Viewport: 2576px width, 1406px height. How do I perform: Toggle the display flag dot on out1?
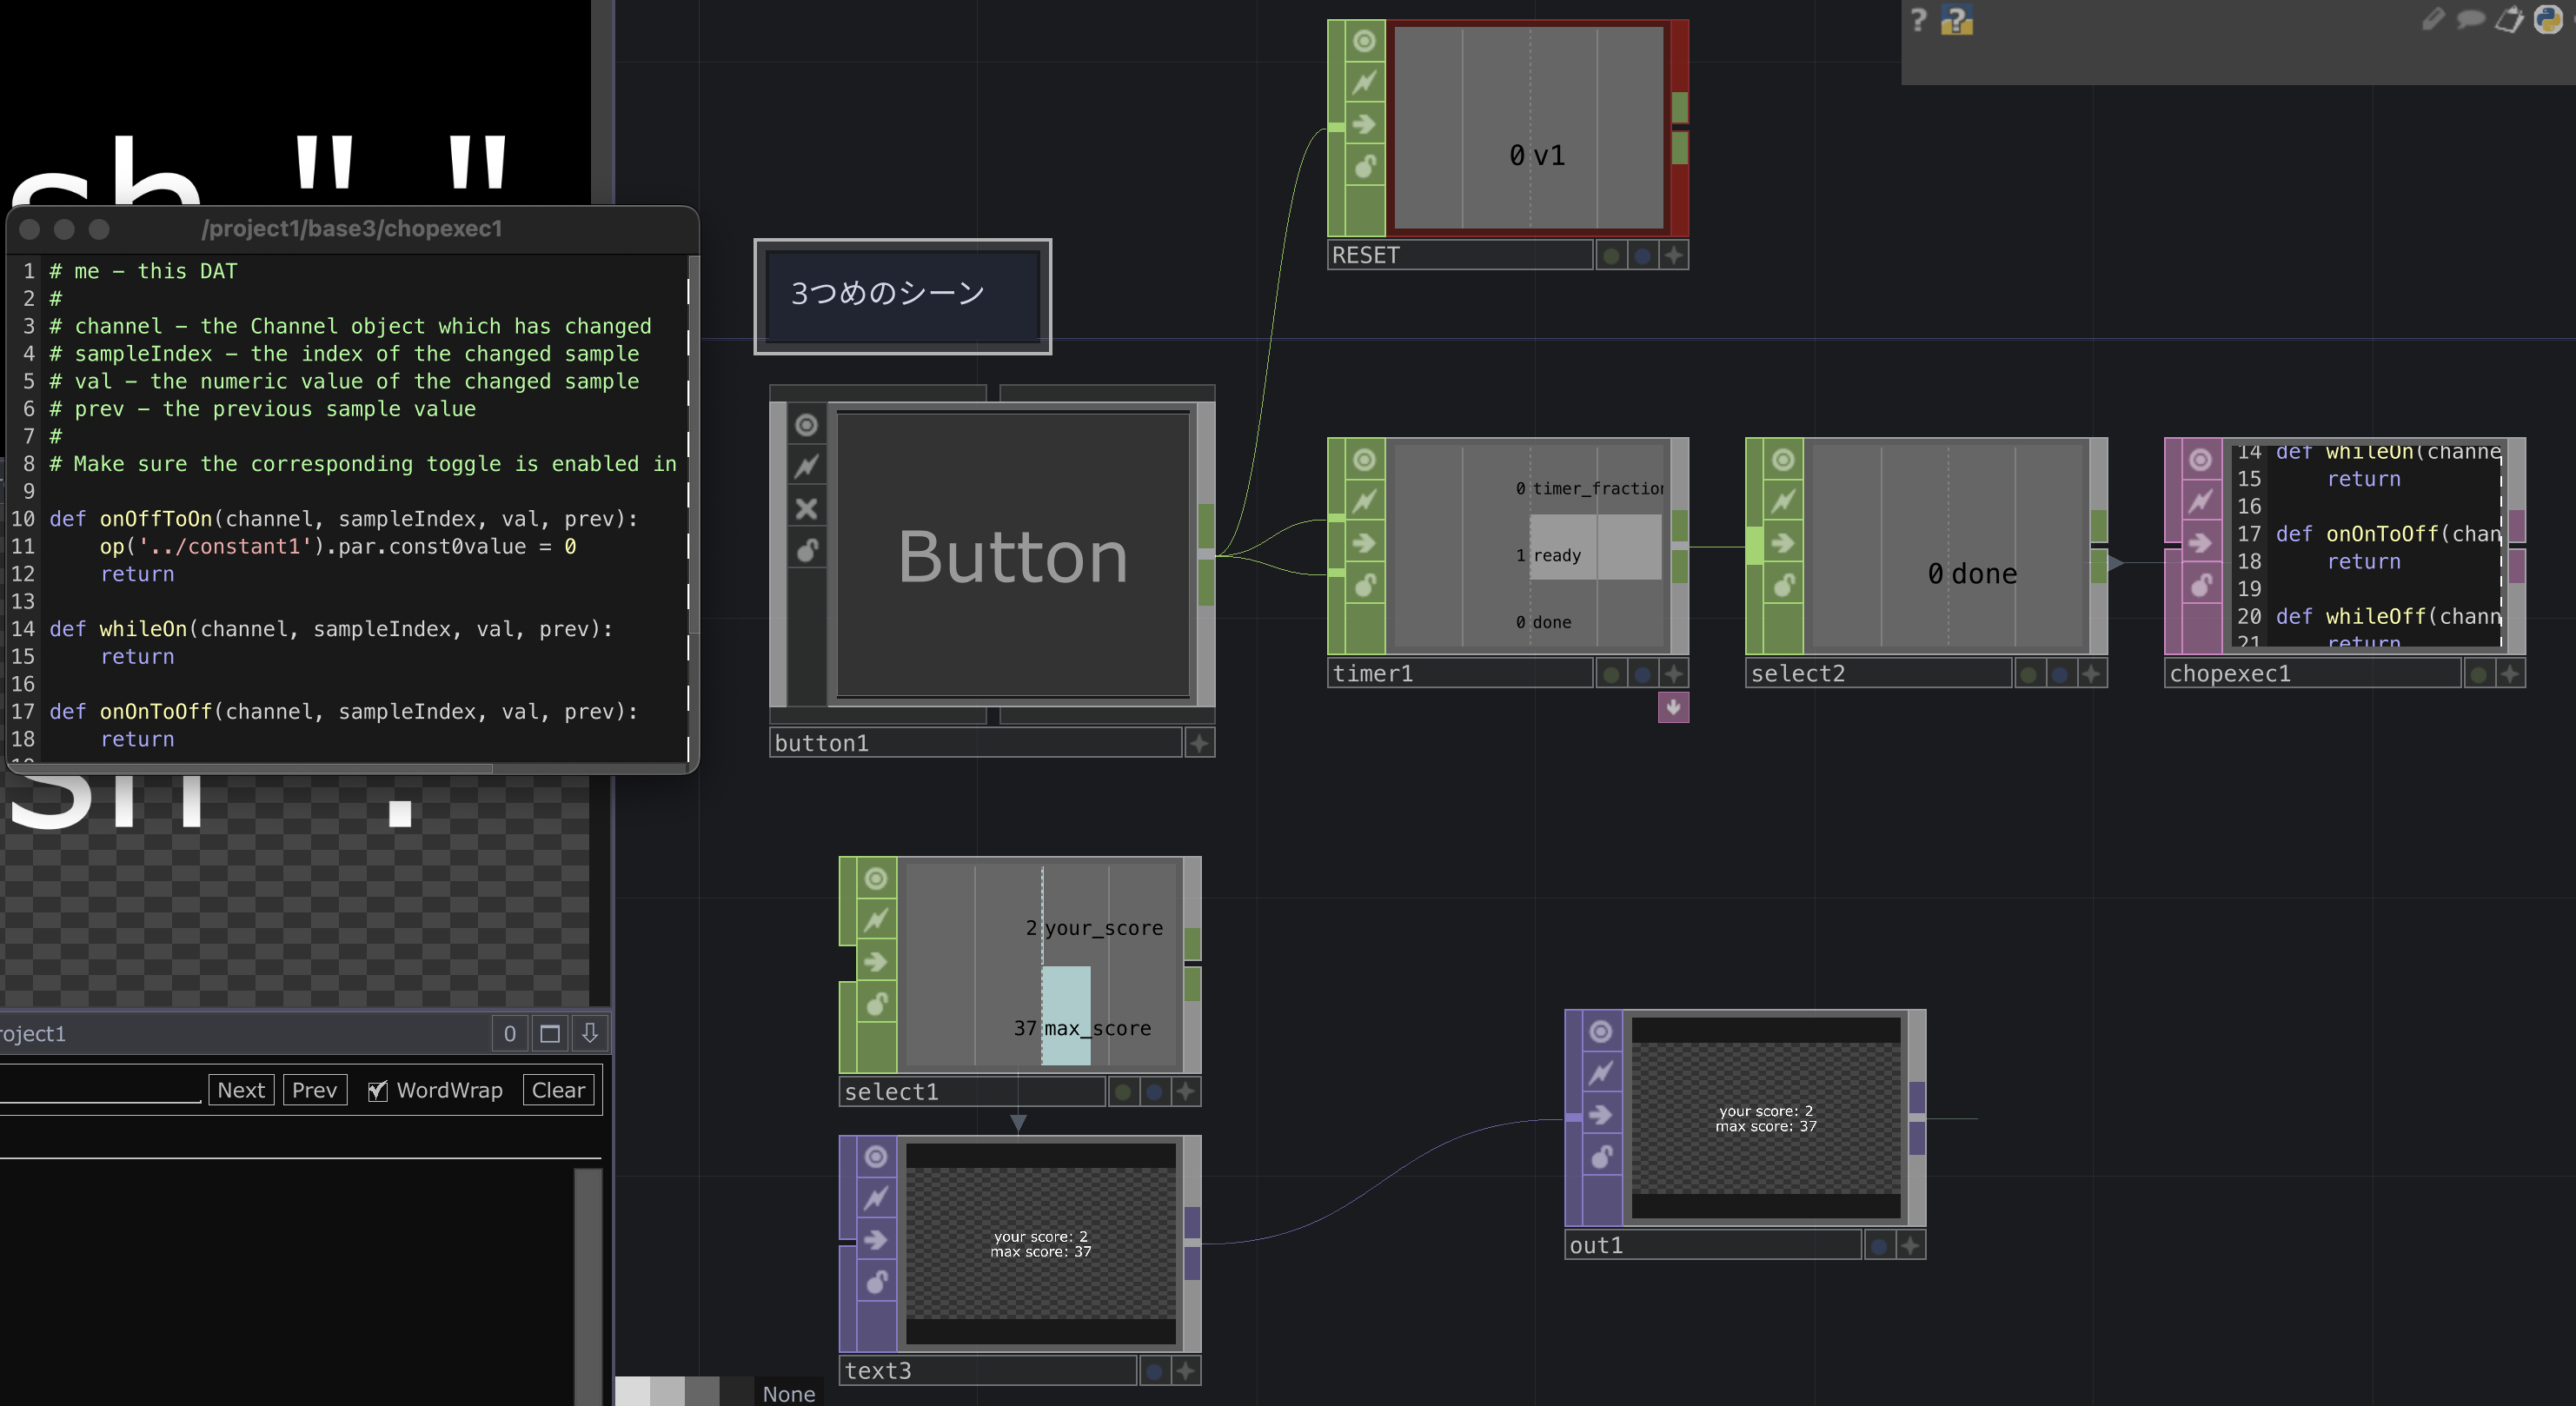[1879, 1246]
